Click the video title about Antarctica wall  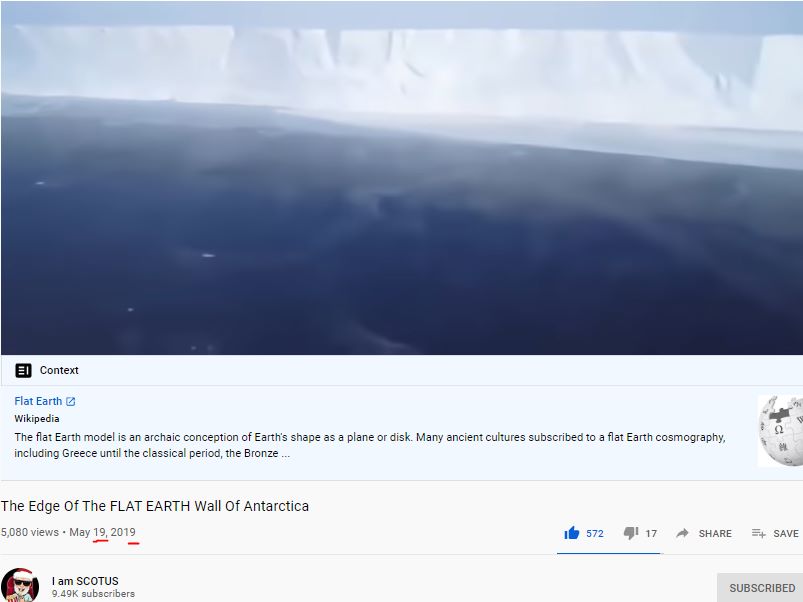155,506
